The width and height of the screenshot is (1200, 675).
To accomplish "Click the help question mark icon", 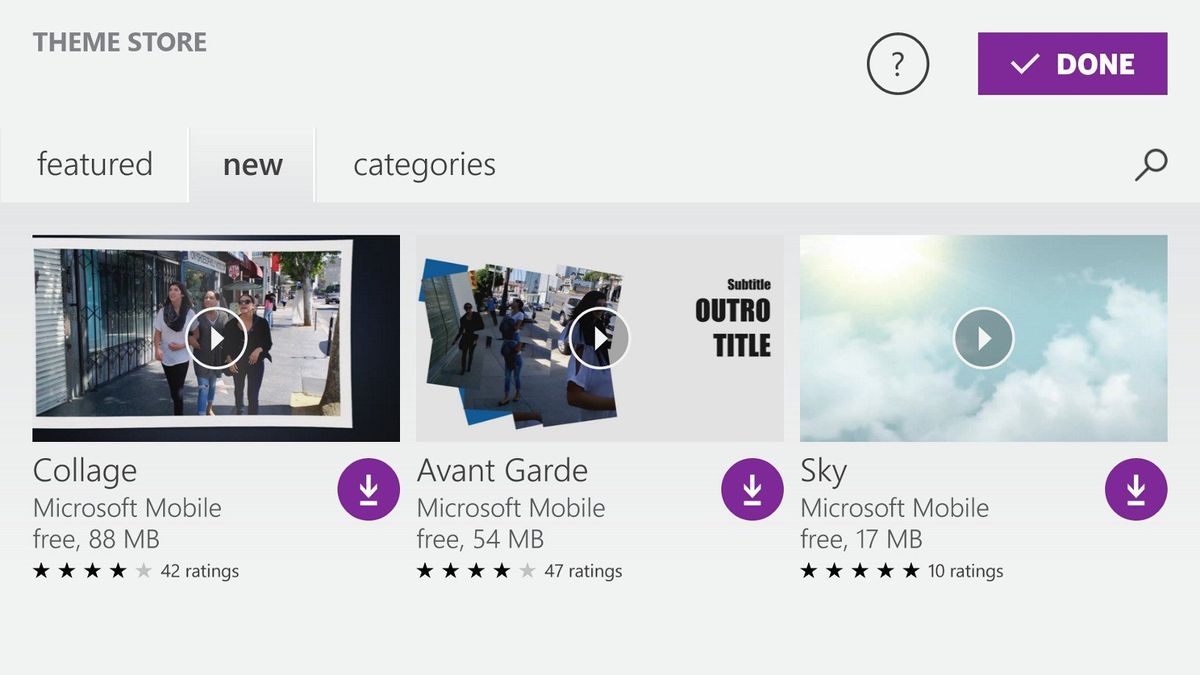I will click(x=897, y=63).
